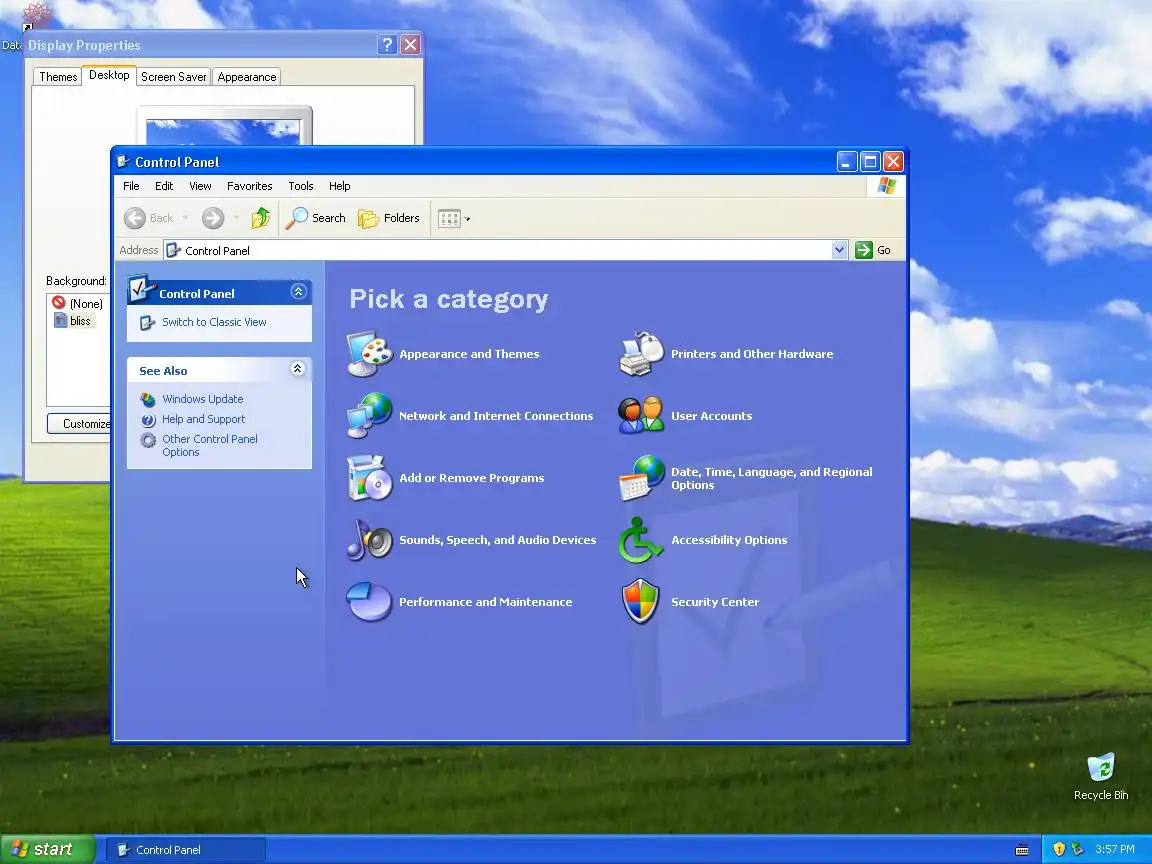Switch to Appearance tab in Display Properties
Image resolution: width=1152 pixels, height=864 pixels.
pyautogui.click(x=247, y=77)
